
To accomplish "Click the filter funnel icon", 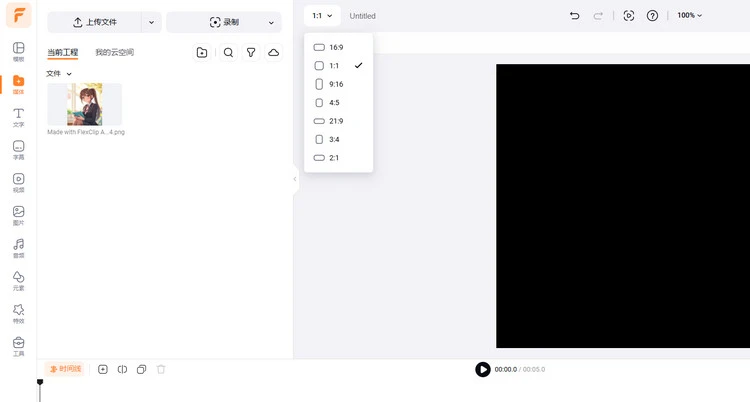I will tap(251, 52).
